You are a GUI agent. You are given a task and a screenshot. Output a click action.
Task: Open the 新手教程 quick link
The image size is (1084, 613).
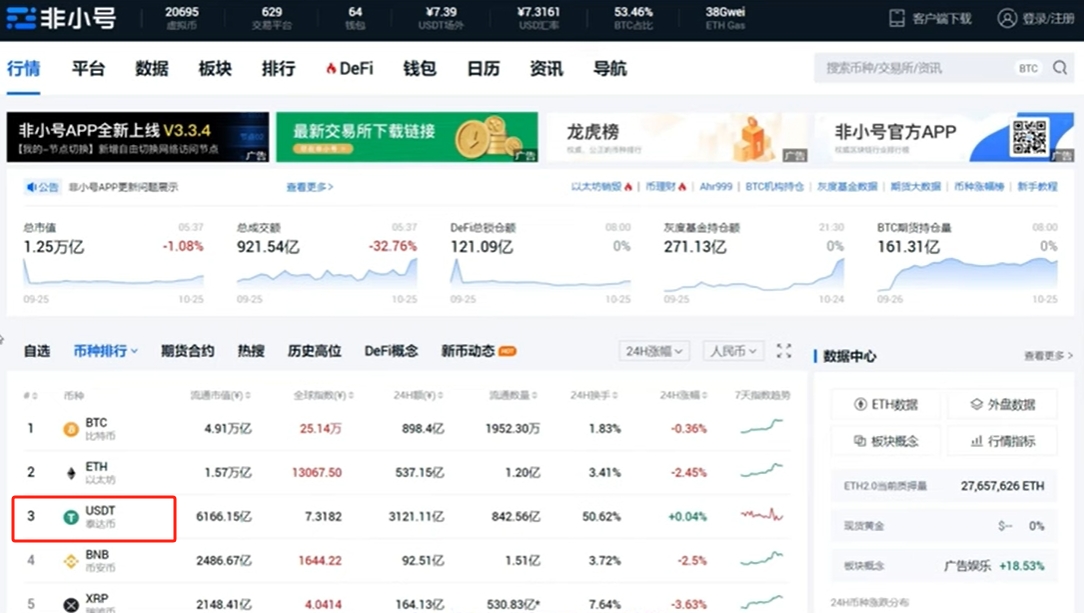[x=1037, y=187]
